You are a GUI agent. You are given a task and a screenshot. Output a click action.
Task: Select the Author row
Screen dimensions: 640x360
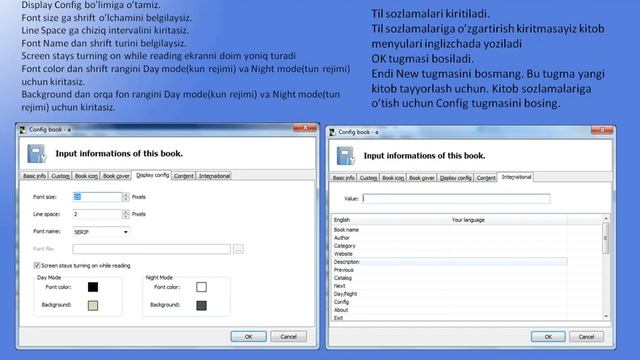(450, 238)
